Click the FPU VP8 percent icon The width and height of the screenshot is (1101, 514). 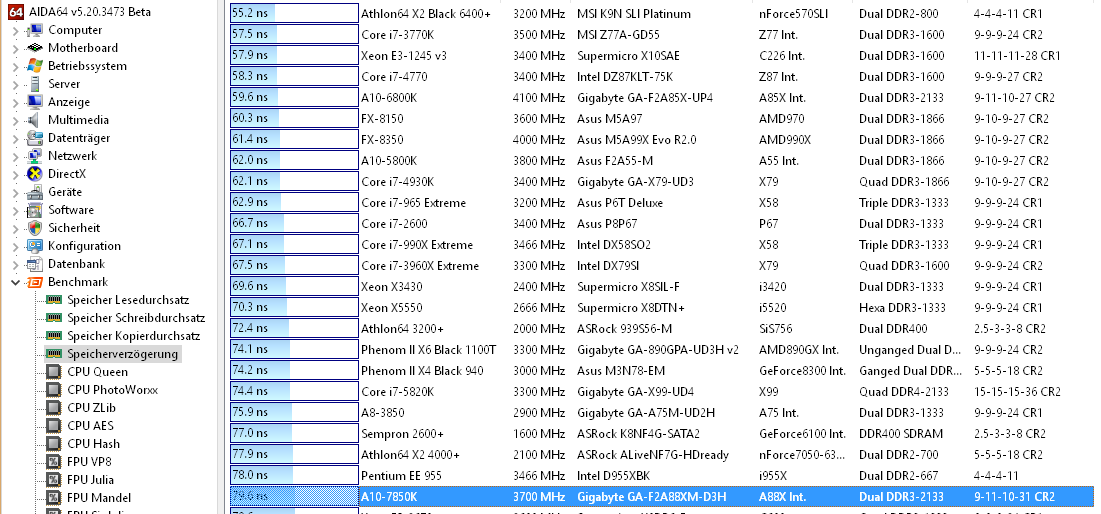(x=54, y=462)
